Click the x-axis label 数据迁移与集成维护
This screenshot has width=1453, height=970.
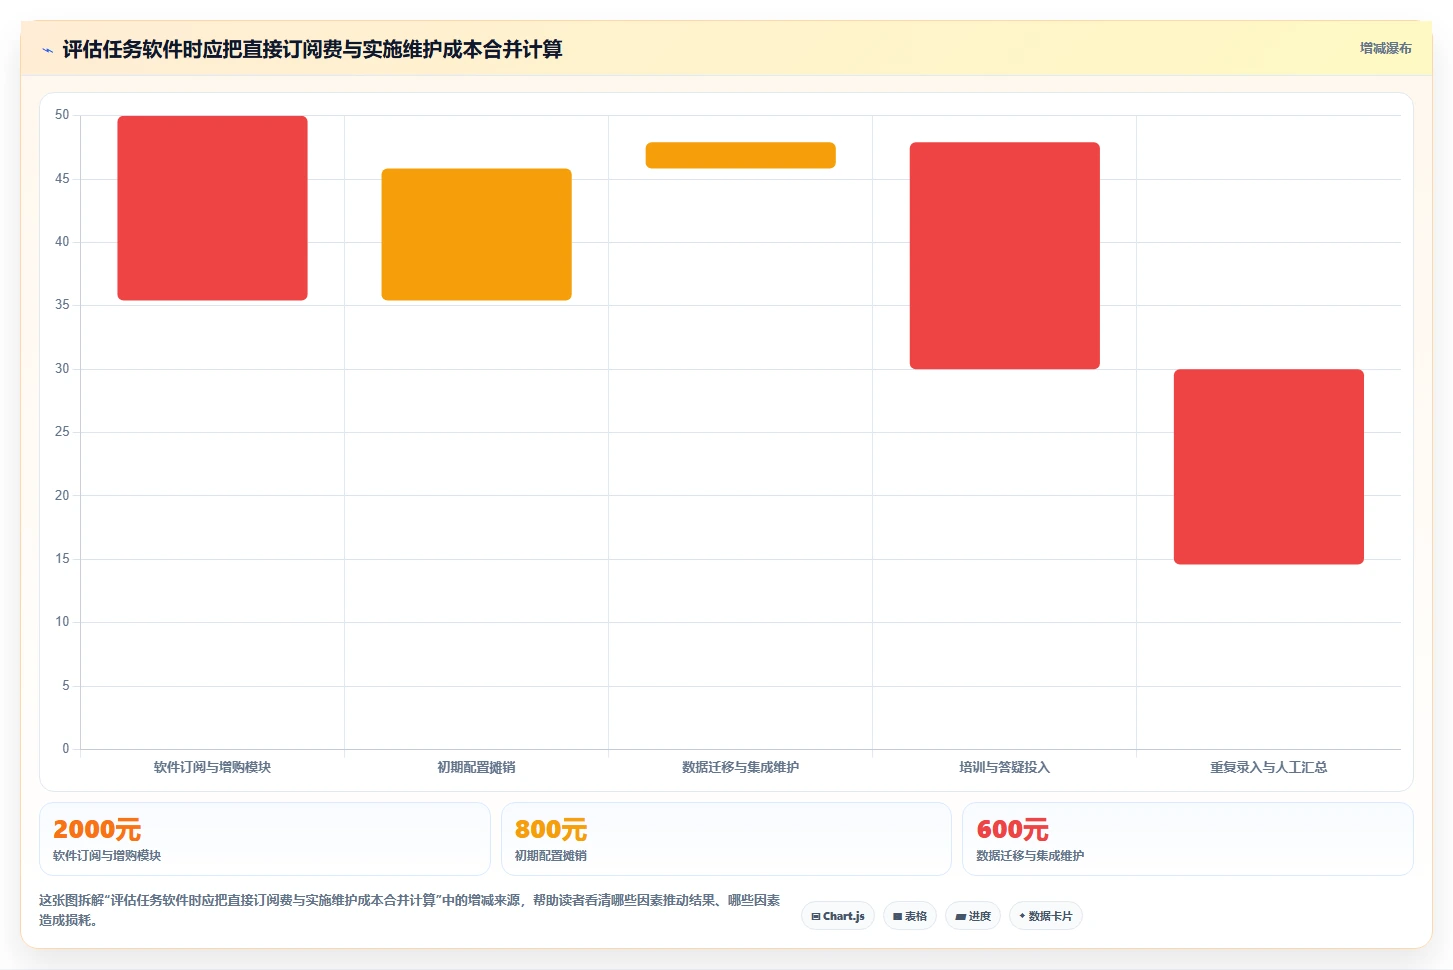pos(740,767)
